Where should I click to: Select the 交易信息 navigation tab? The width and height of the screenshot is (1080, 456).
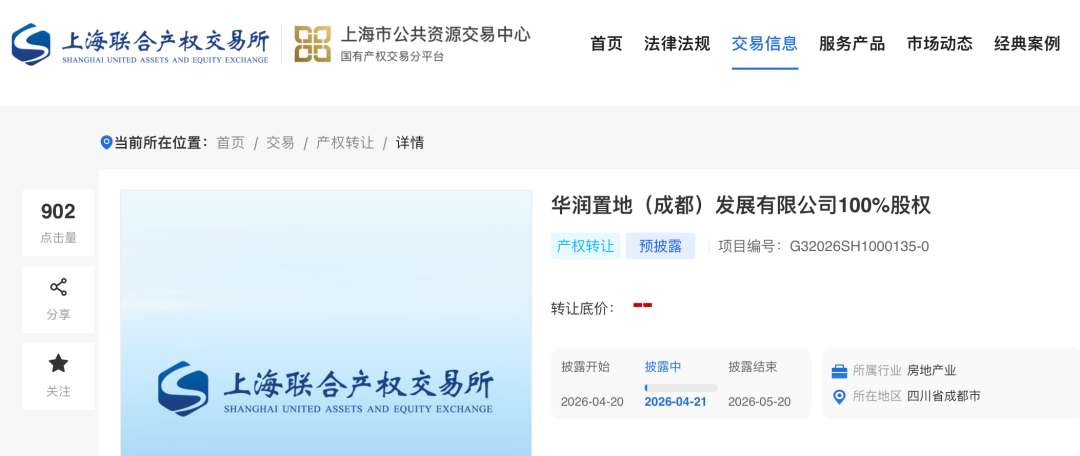point(765,44)
